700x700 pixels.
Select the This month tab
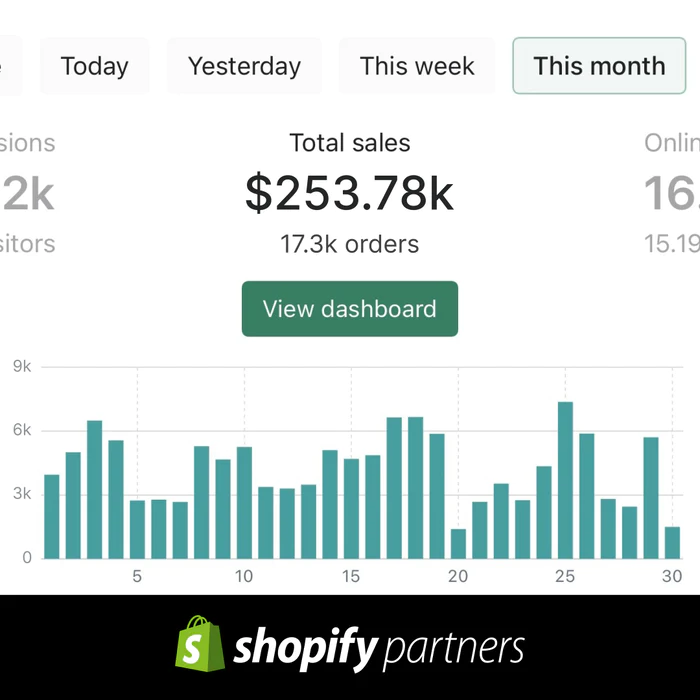pyautogui.click(x=599, y=66)
